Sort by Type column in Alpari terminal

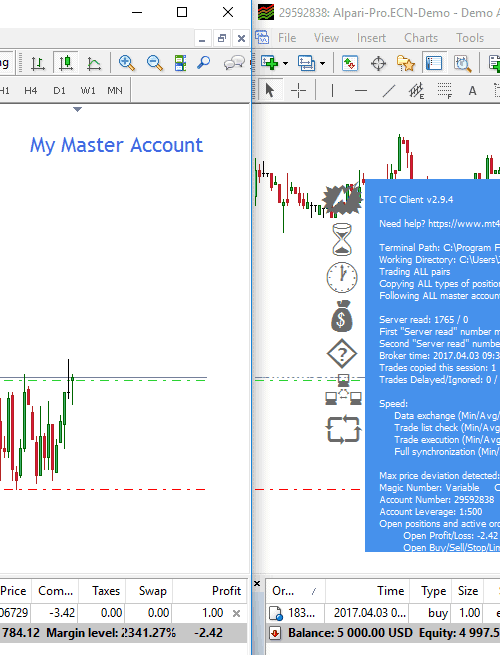coord(433,591)
